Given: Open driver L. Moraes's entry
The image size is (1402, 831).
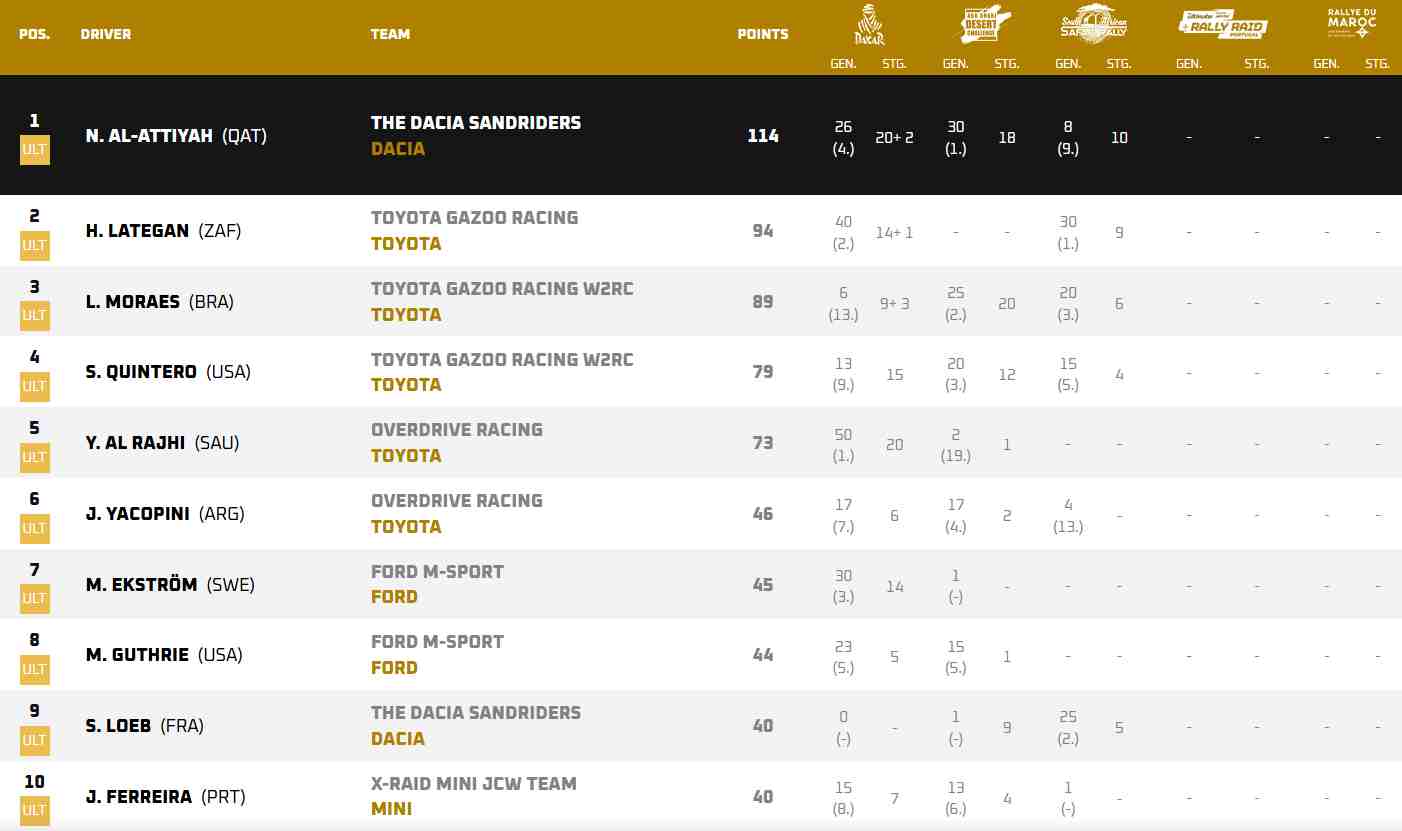Looking at the screenshot, I should tap(133, 302).
